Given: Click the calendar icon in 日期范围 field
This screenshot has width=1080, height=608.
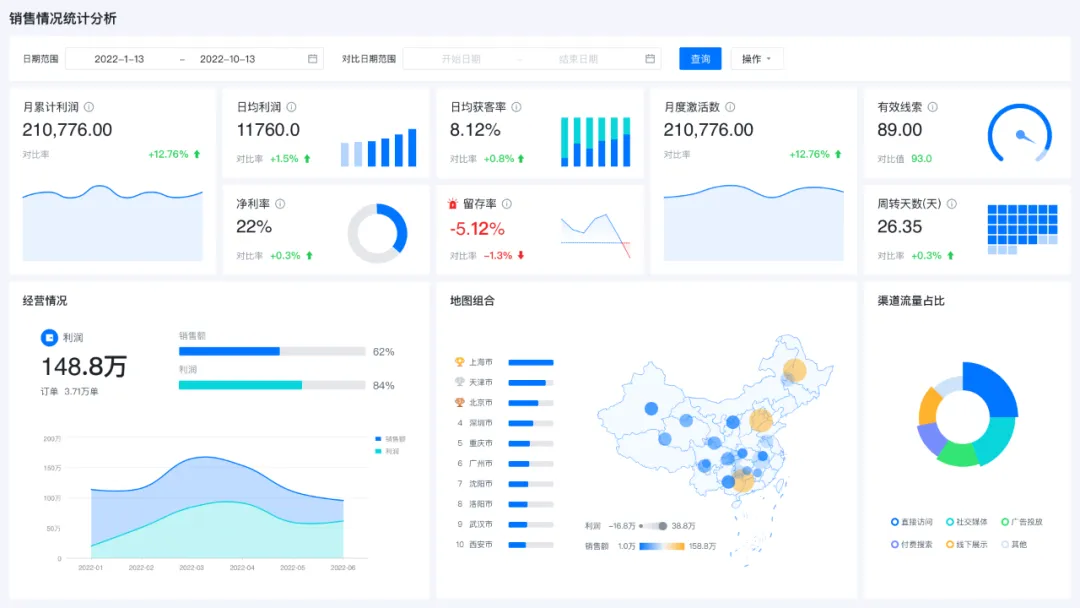Looking at the screenshot, I should 312,59.
